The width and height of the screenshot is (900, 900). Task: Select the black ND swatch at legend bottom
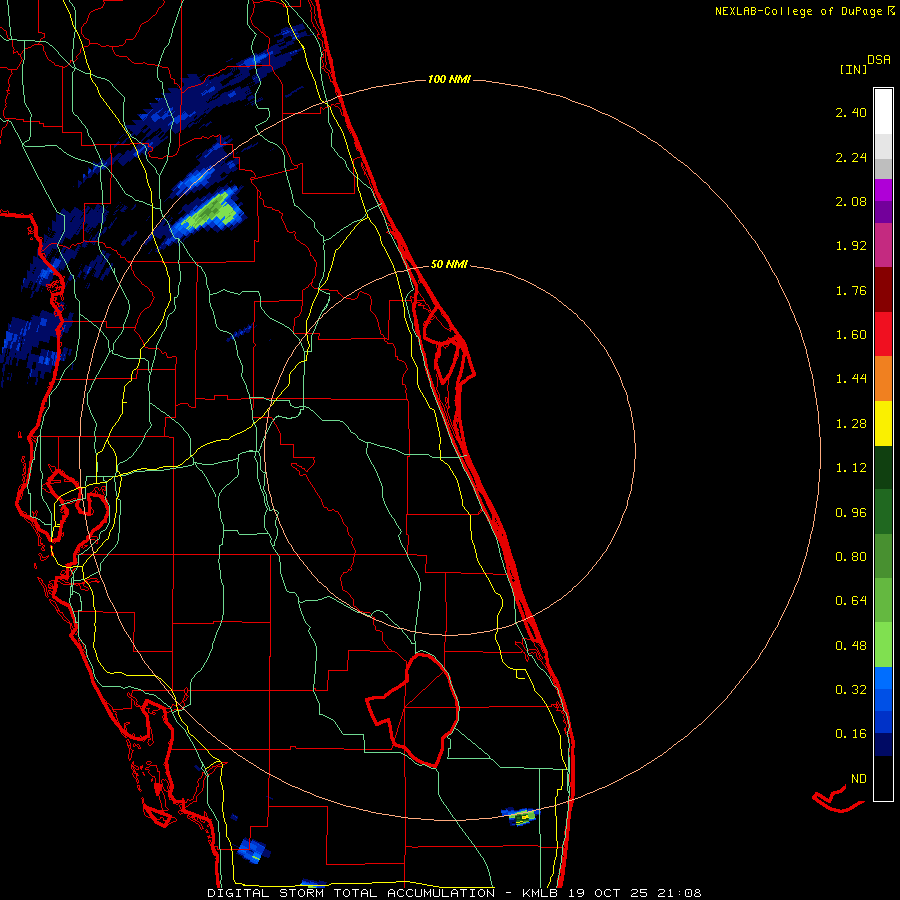pyautogui.click(x=883, y=778)
